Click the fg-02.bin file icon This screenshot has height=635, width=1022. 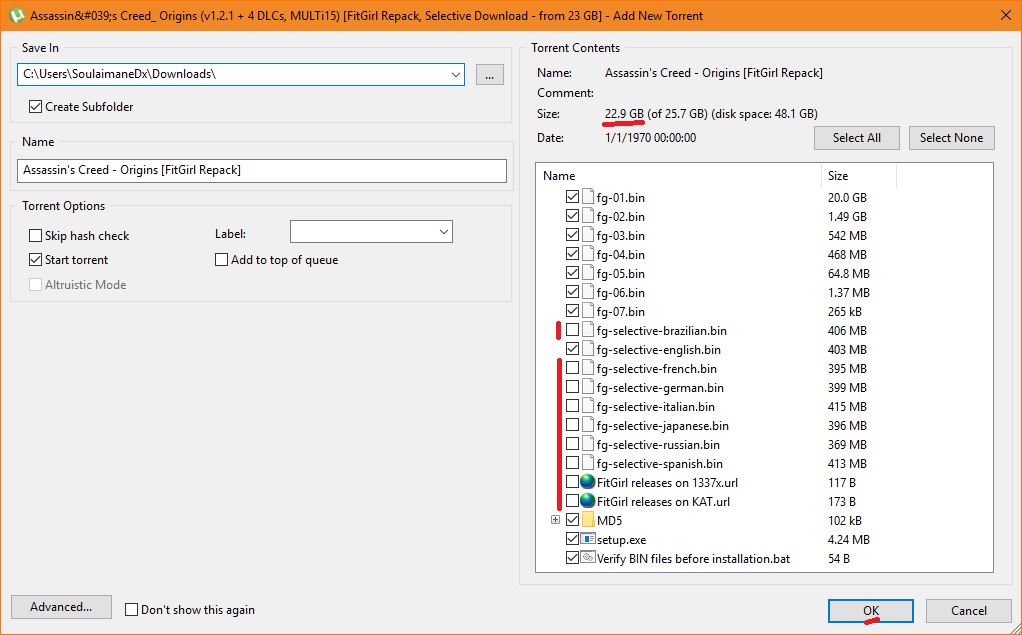(588, 216)
